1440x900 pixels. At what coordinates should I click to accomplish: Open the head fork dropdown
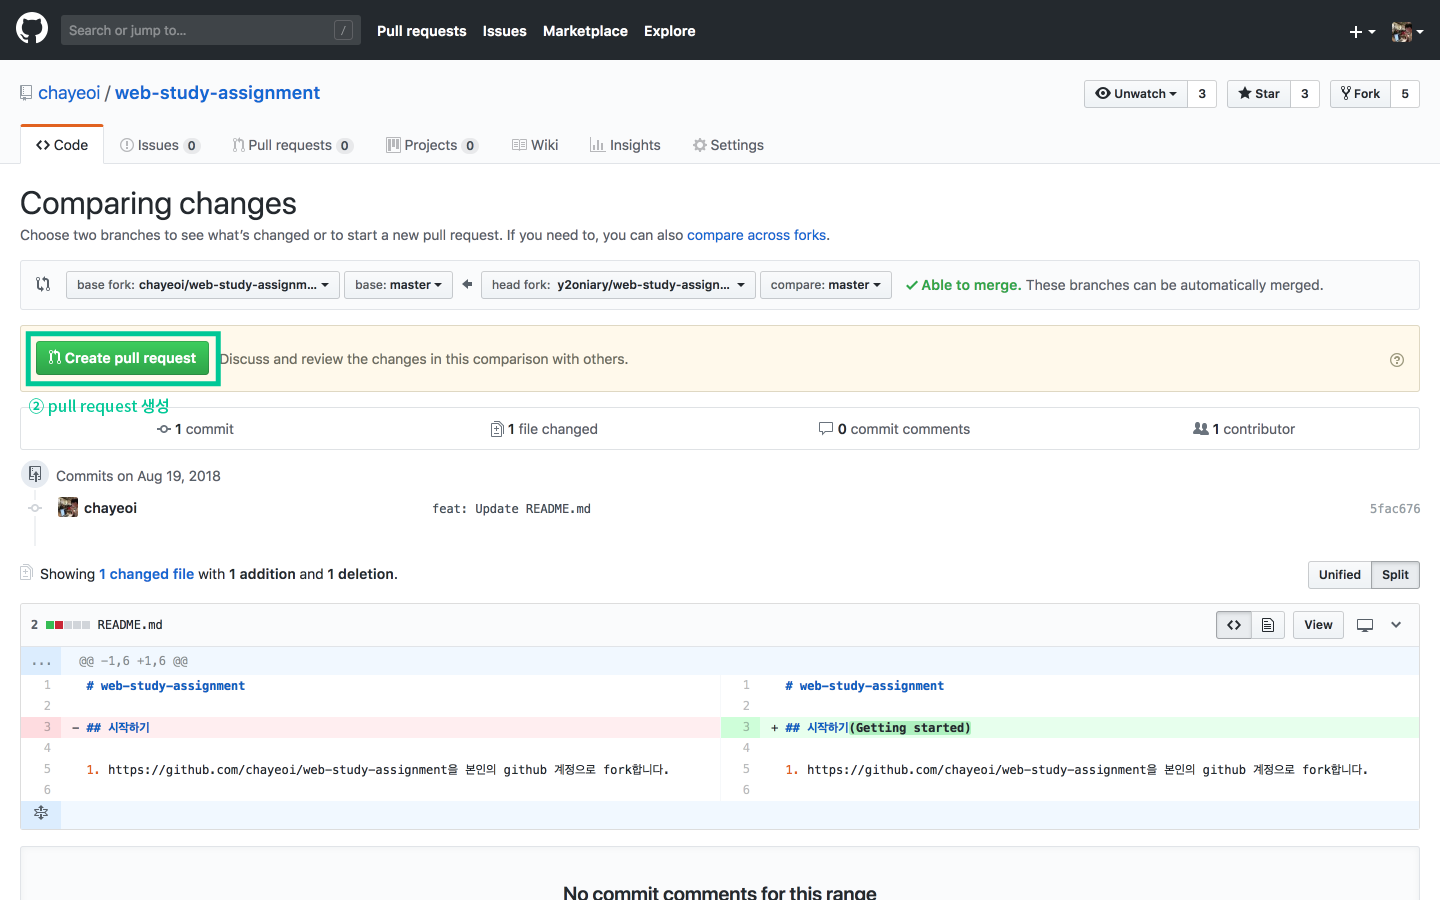618,285
